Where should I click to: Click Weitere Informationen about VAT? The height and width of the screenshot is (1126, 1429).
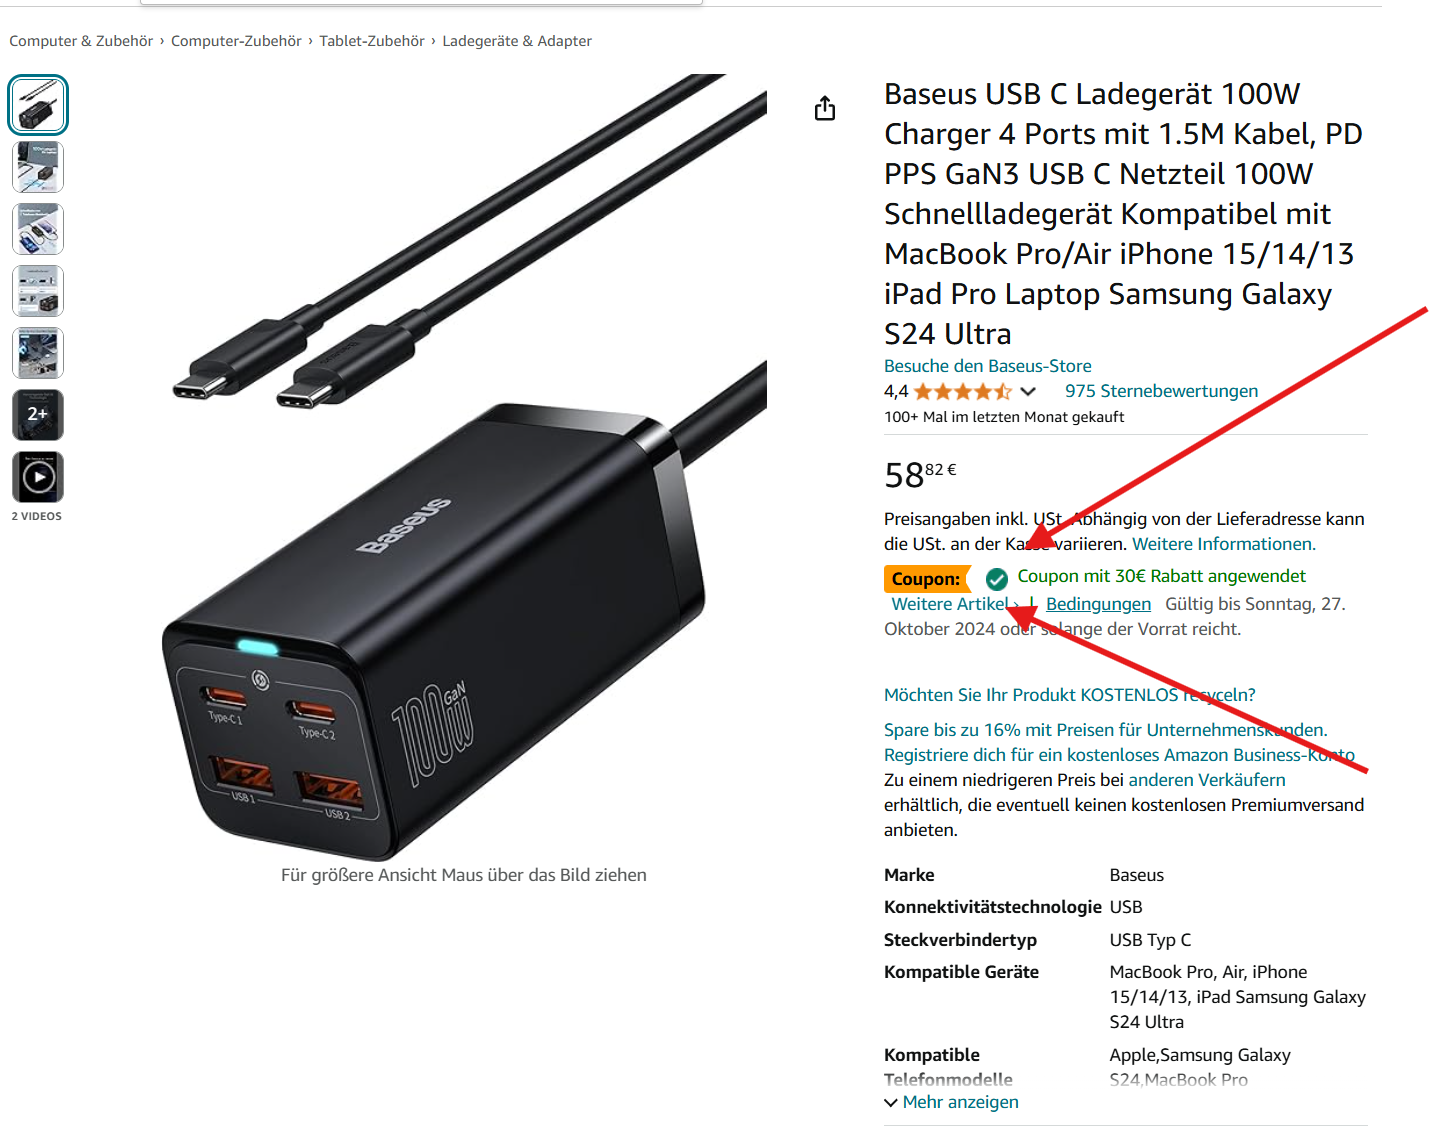tap(1223, 544)
